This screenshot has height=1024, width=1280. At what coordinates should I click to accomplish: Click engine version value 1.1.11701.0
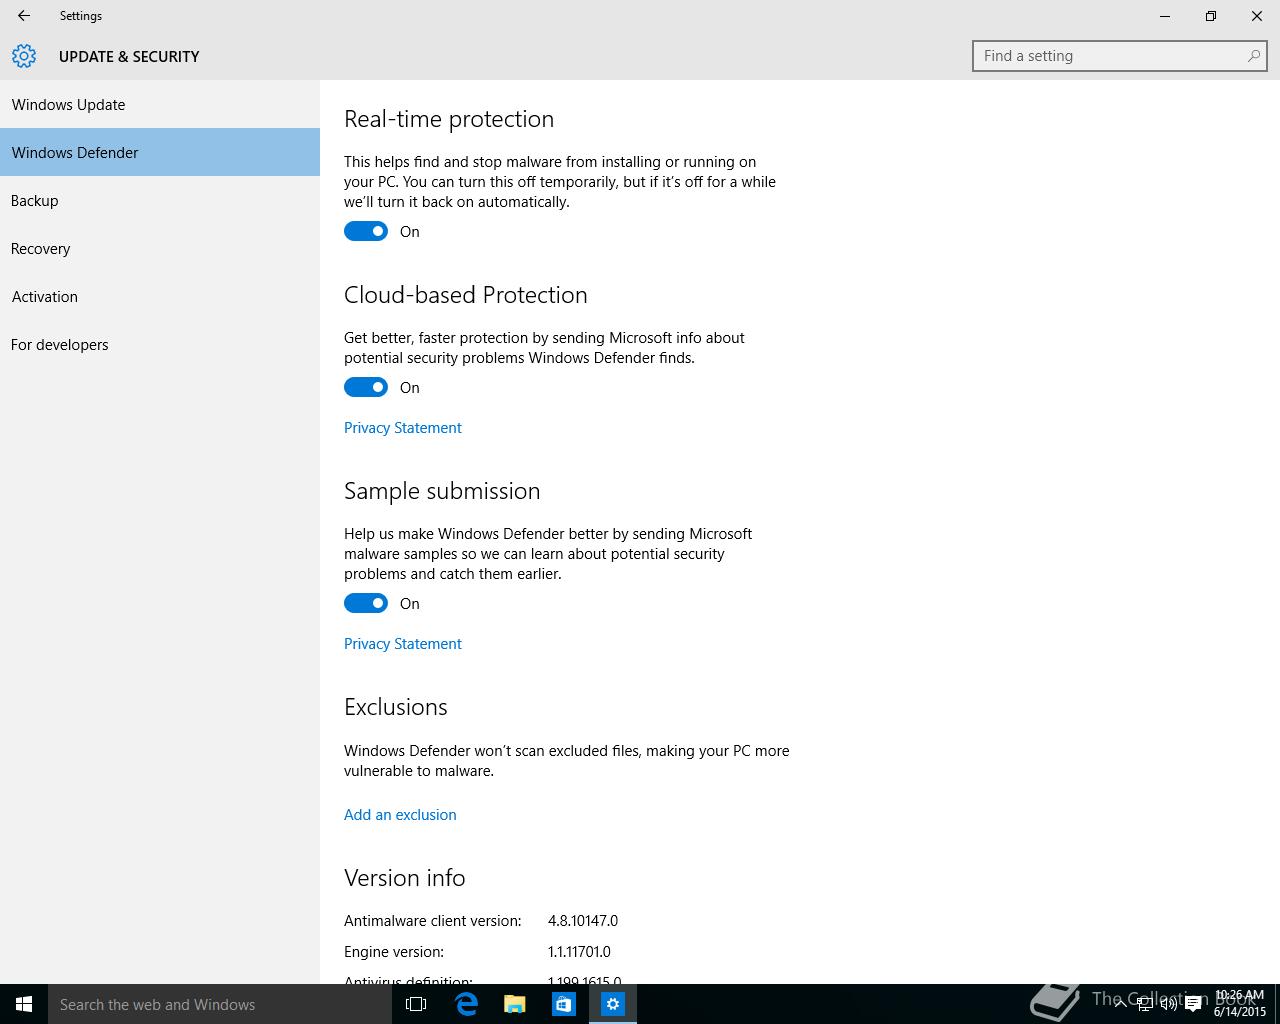(579, 951)
